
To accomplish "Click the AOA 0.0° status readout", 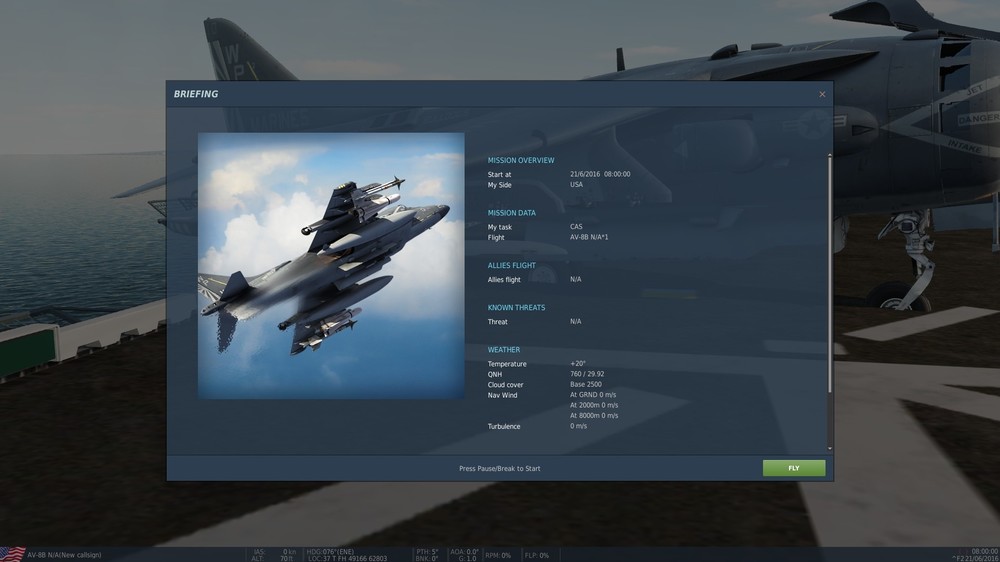I will coord(464,552).
